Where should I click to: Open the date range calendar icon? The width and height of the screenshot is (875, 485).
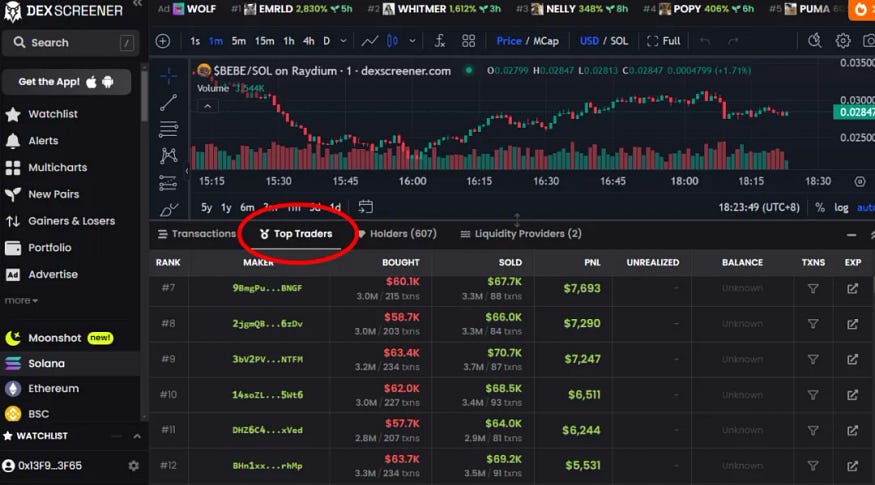tap(366, 207)
